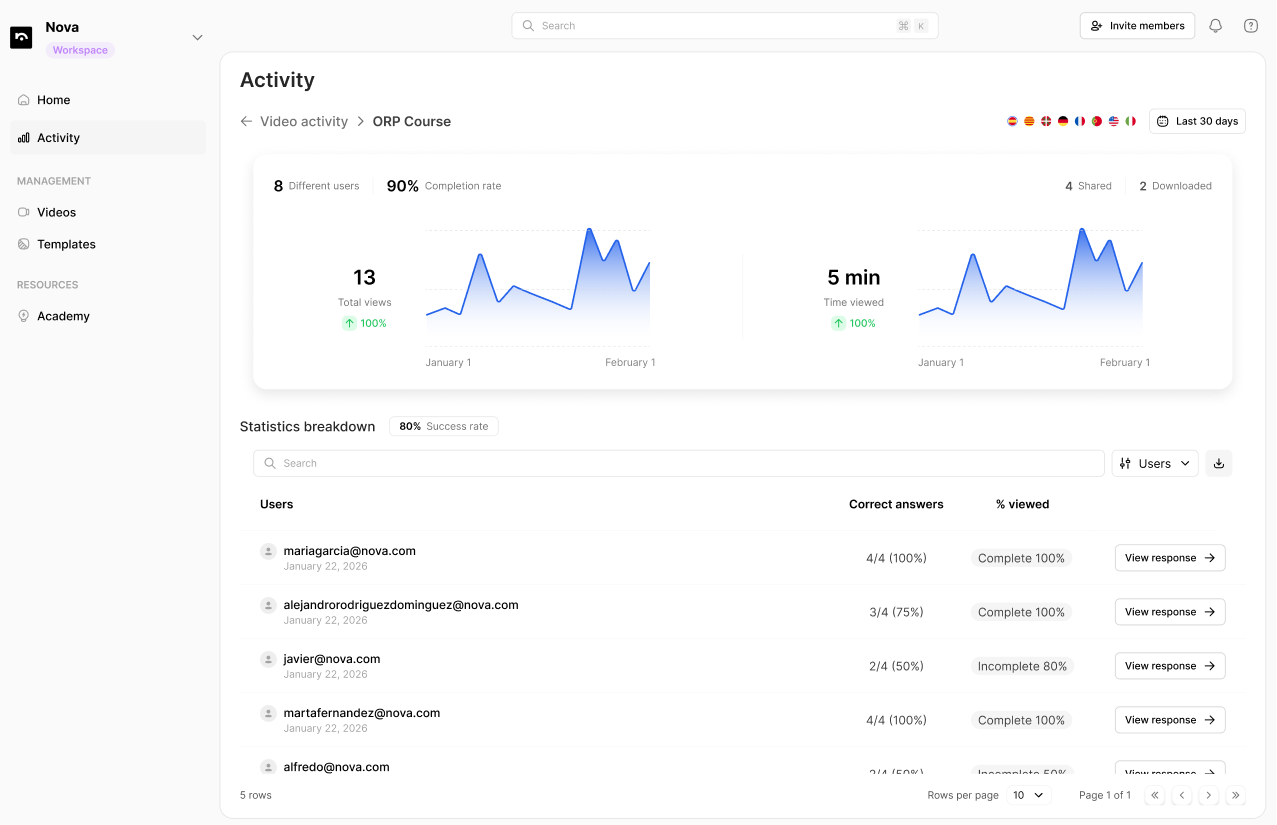Viewport: 1277px width, 825px height.
Task: Click the % viewed column header
Action: coord(1022,504)
